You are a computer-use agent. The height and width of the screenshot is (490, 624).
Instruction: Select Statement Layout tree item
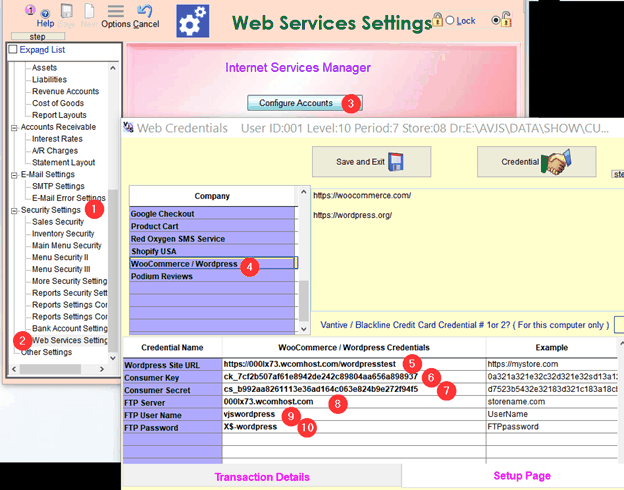click(63, 162)
